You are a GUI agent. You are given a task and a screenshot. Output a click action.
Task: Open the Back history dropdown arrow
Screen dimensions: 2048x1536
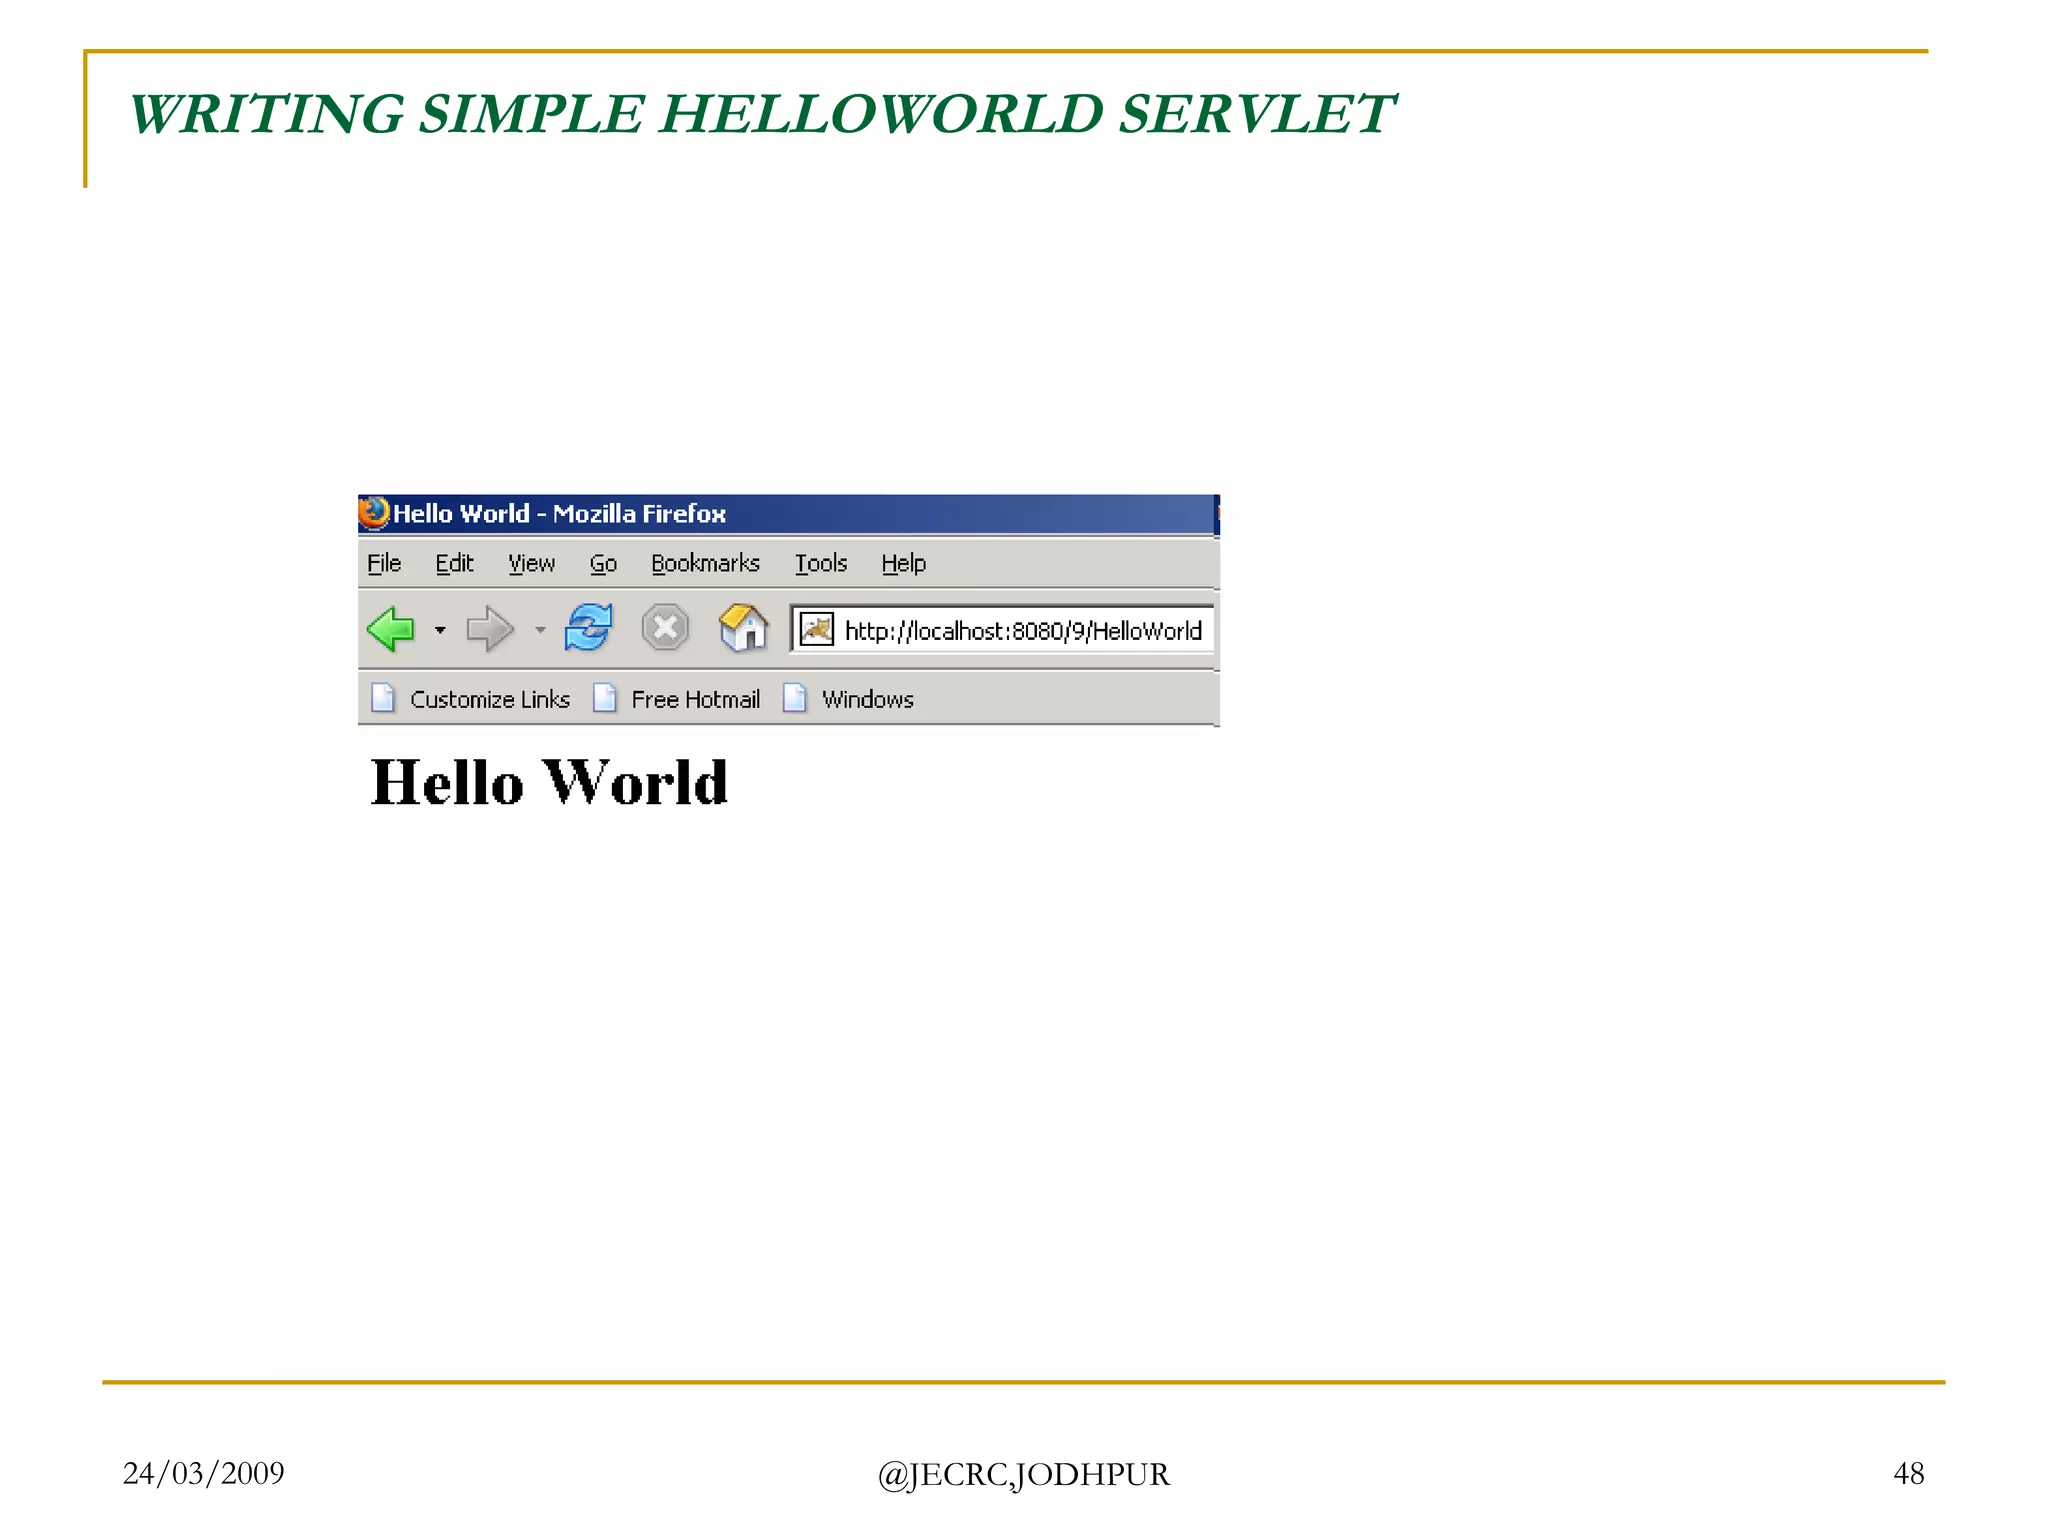click(440, 630)
